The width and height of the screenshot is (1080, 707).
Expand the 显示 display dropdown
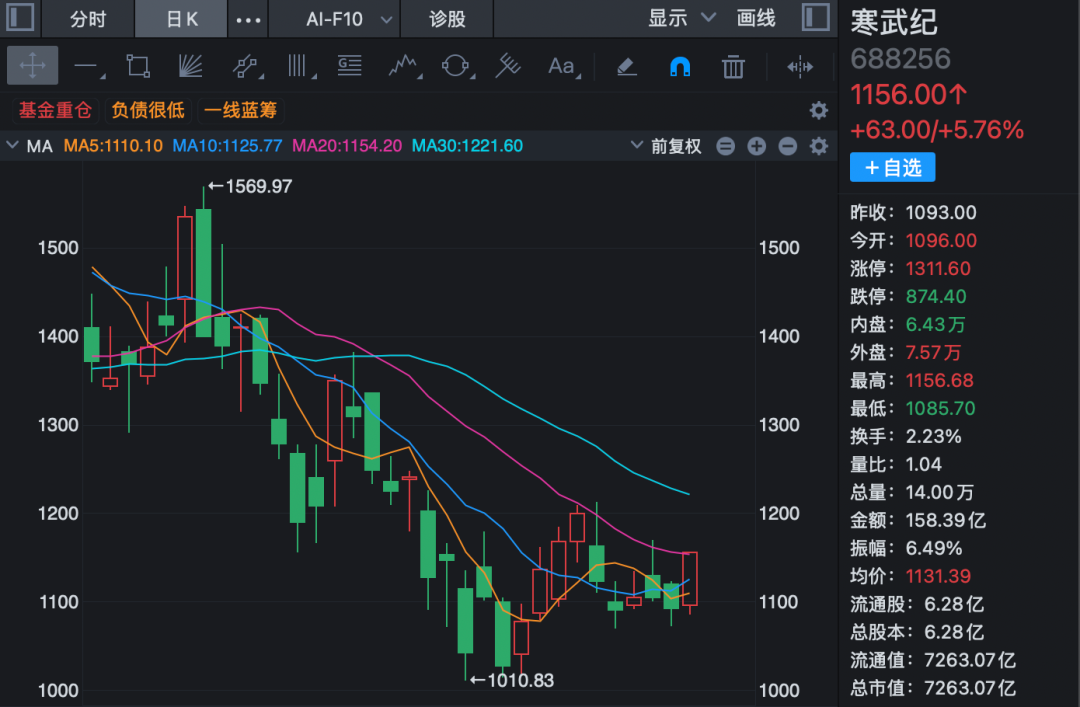pos(682,18)
